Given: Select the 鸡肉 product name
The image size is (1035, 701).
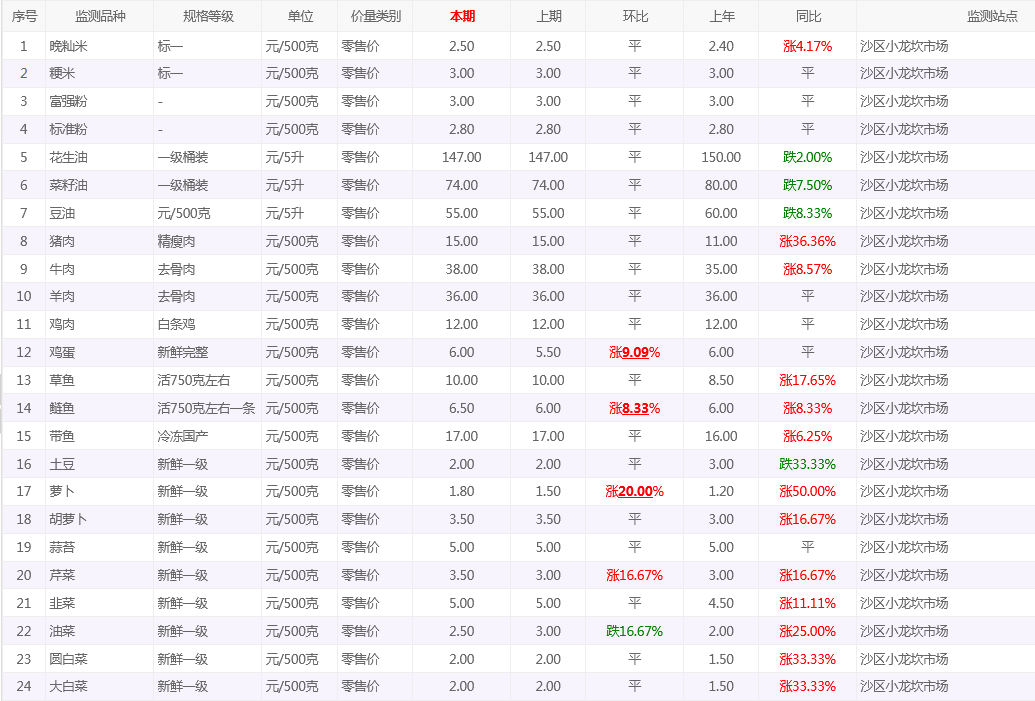Looking at the screenshot, I should [x=62, y=325].
